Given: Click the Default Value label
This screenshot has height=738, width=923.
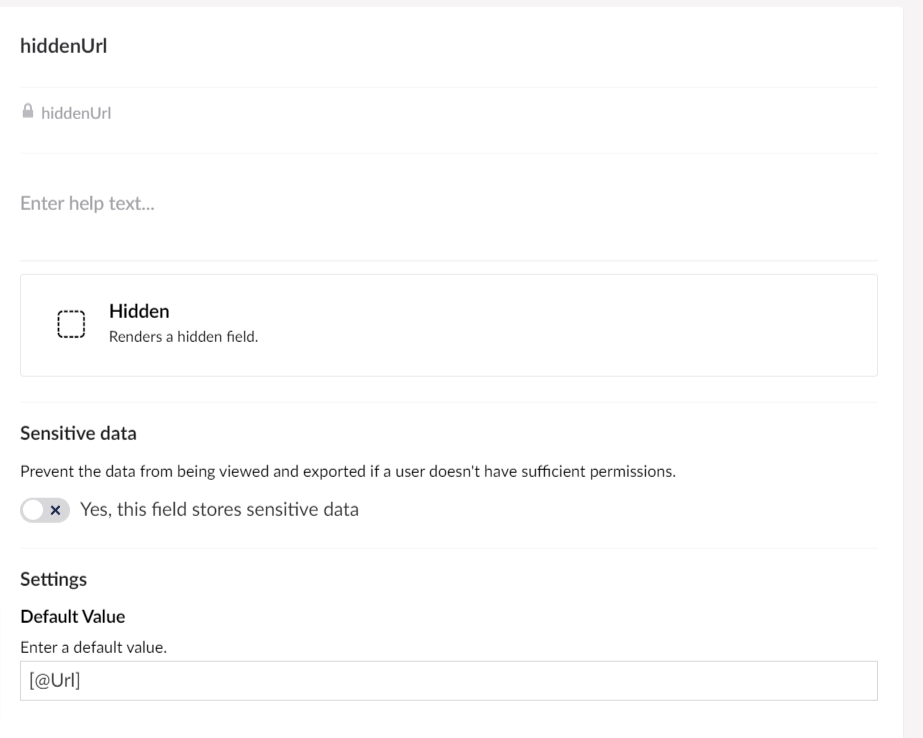Looking at the screenshot, I should click(73, 616).
